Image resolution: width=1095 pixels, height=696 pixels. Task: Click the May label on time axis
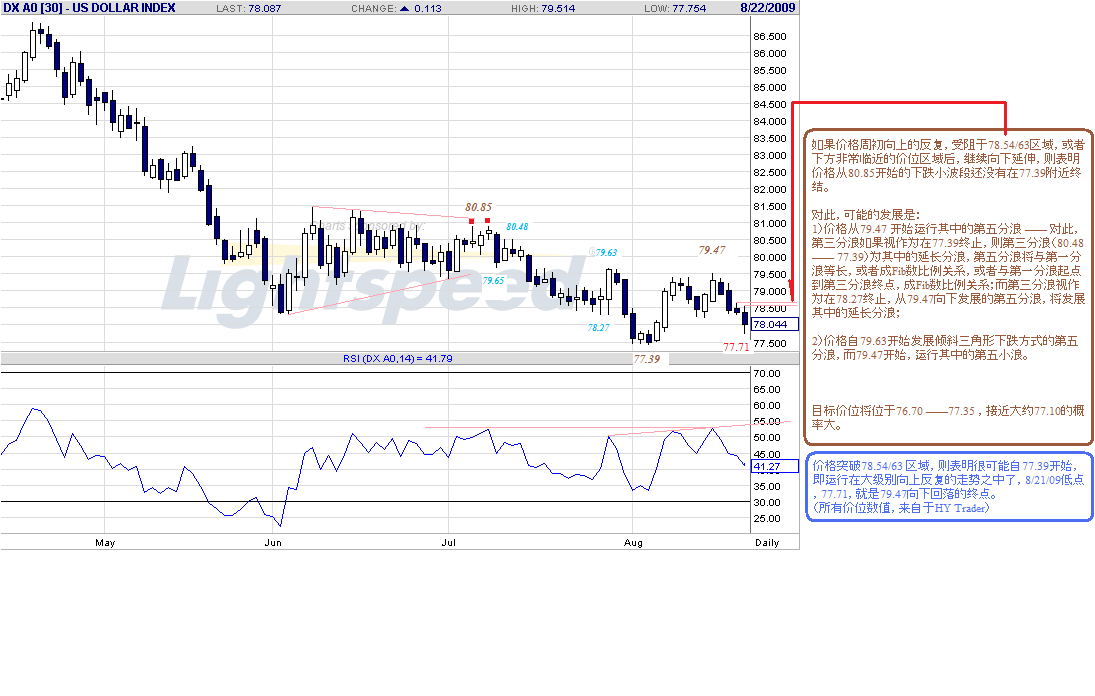pyautogui.click(x=105, y=542)
